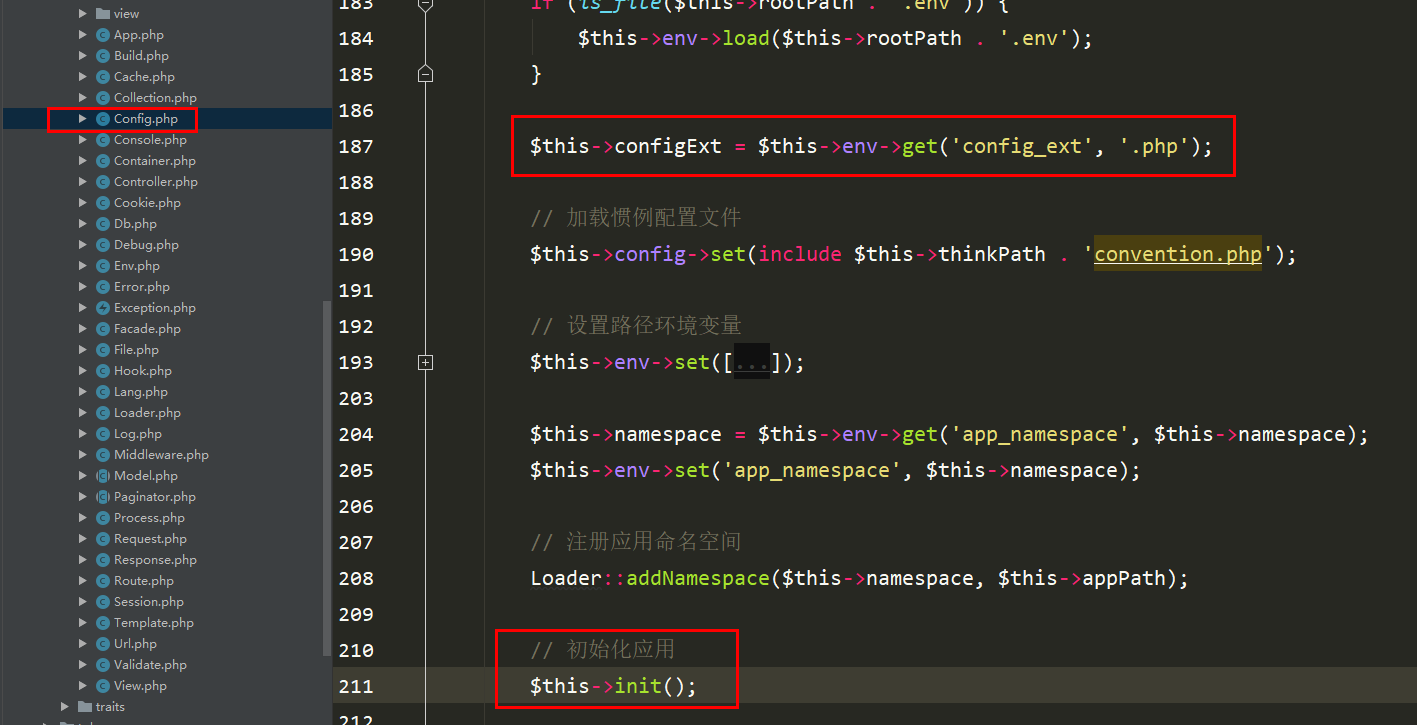Click the comment on line 207
The height and width of the screenshot is (725, 1417).
click(636, 542)
